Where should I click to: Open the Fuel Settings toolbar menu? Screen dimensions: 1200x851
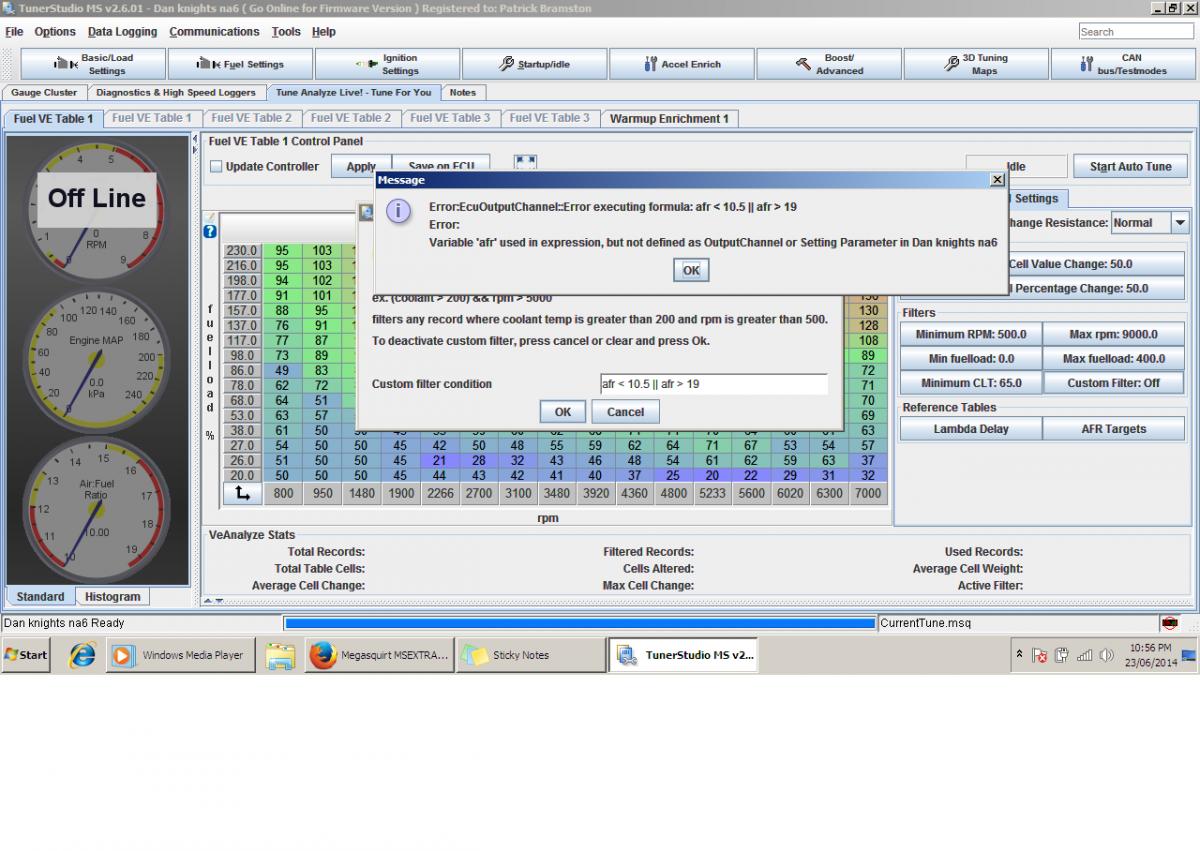(x=240, y=64)
